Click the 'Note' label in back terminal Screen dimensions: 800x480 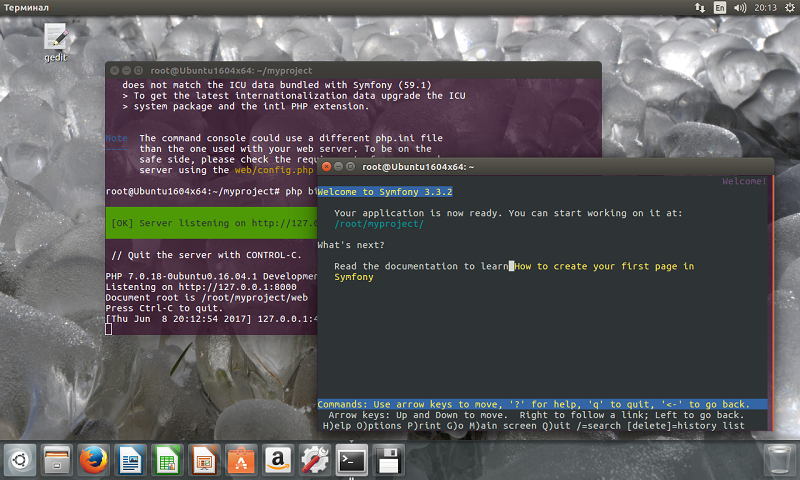point(116,138)
